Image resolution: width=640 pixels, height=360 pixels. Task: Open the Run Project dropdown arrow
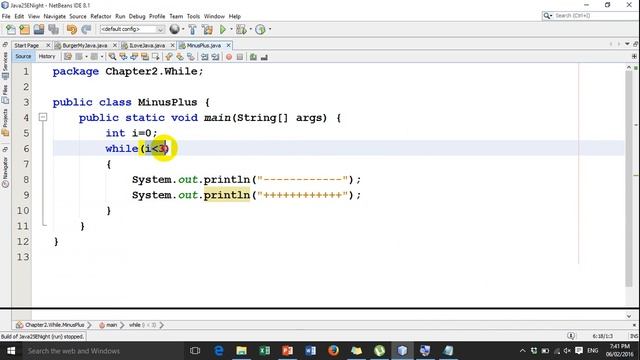(x=231, y=29)
